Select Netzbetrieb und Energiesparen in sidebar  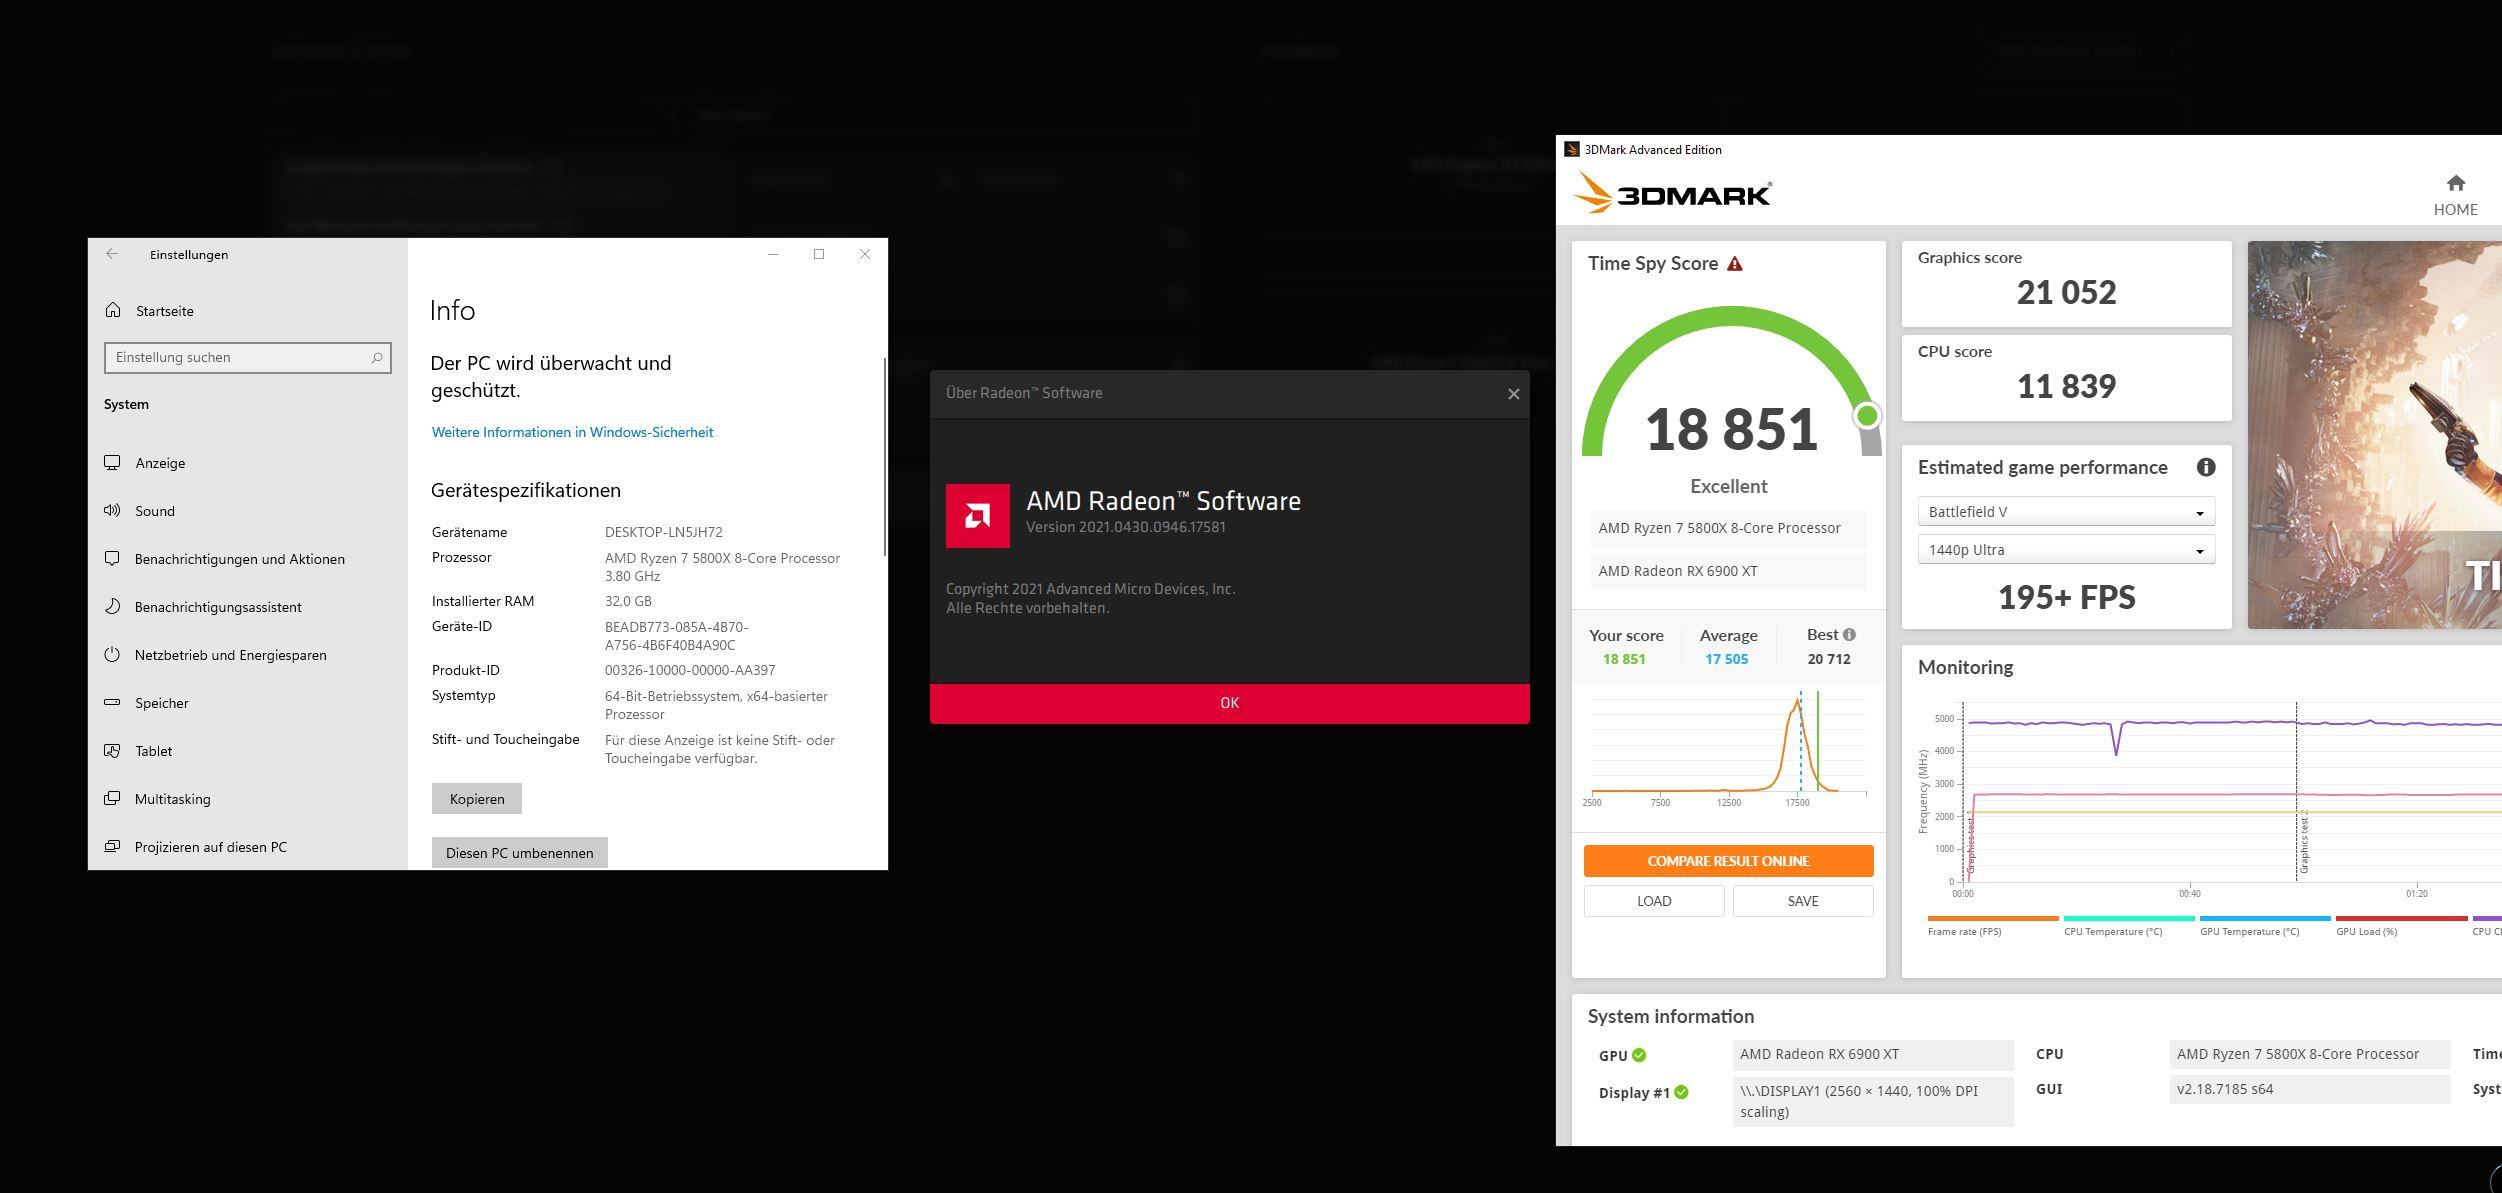[230, 655]
